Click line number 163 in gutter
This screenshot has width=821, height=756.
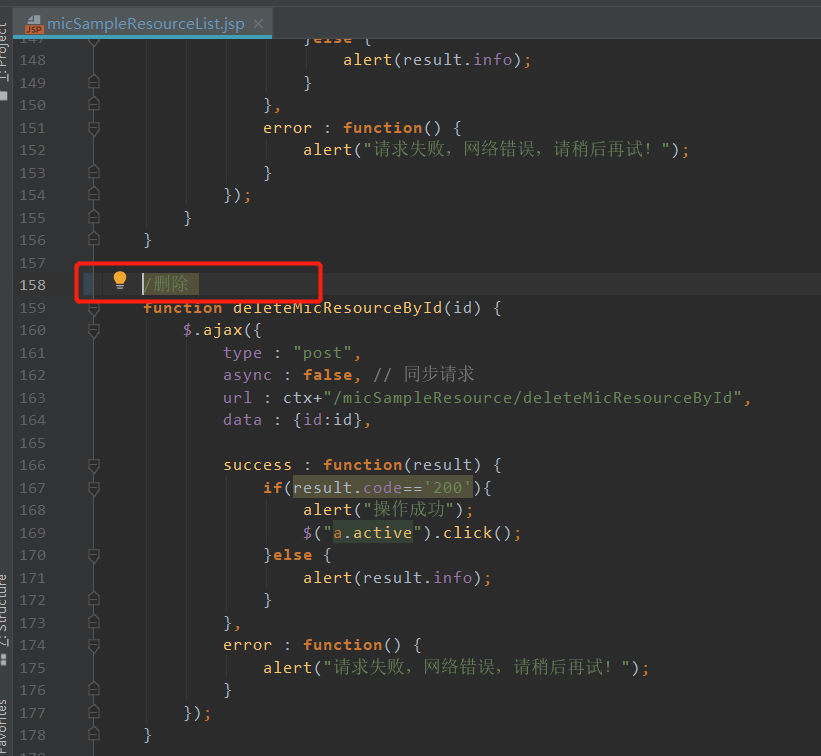tap(32, 398)
